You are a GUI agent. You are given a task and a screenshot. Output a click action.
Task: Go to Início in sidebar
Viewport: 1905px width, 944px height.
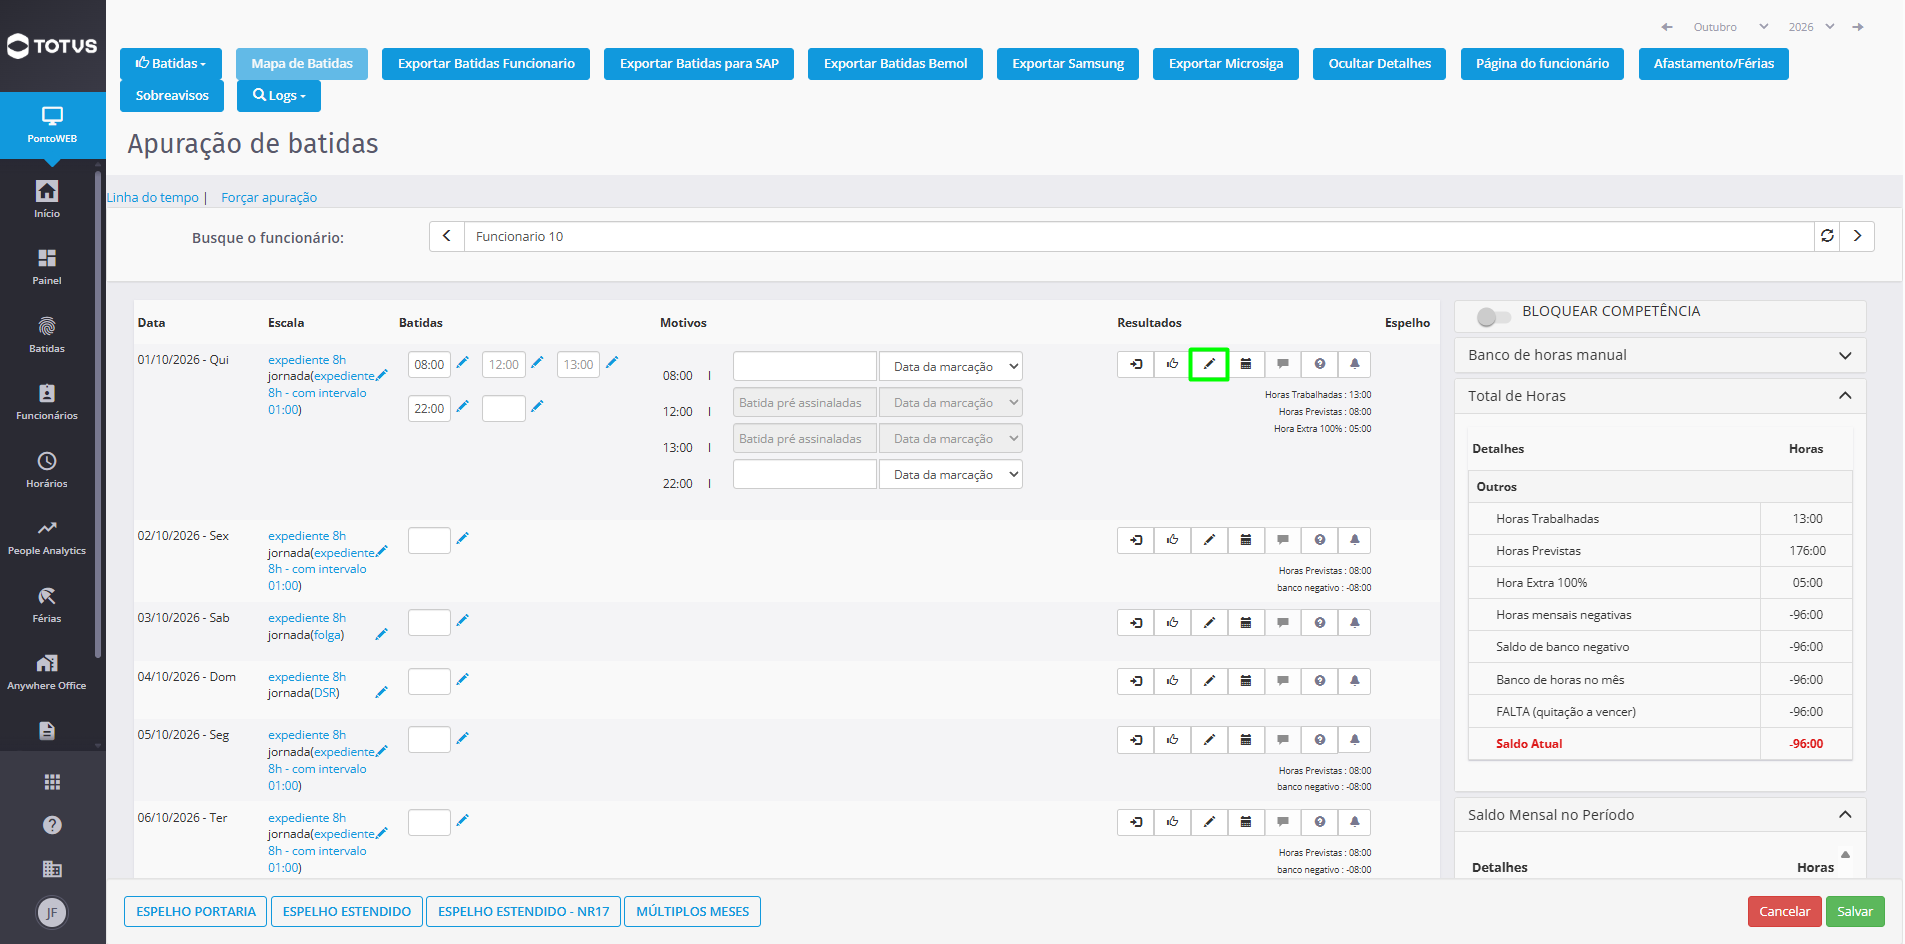pos(47,199)
